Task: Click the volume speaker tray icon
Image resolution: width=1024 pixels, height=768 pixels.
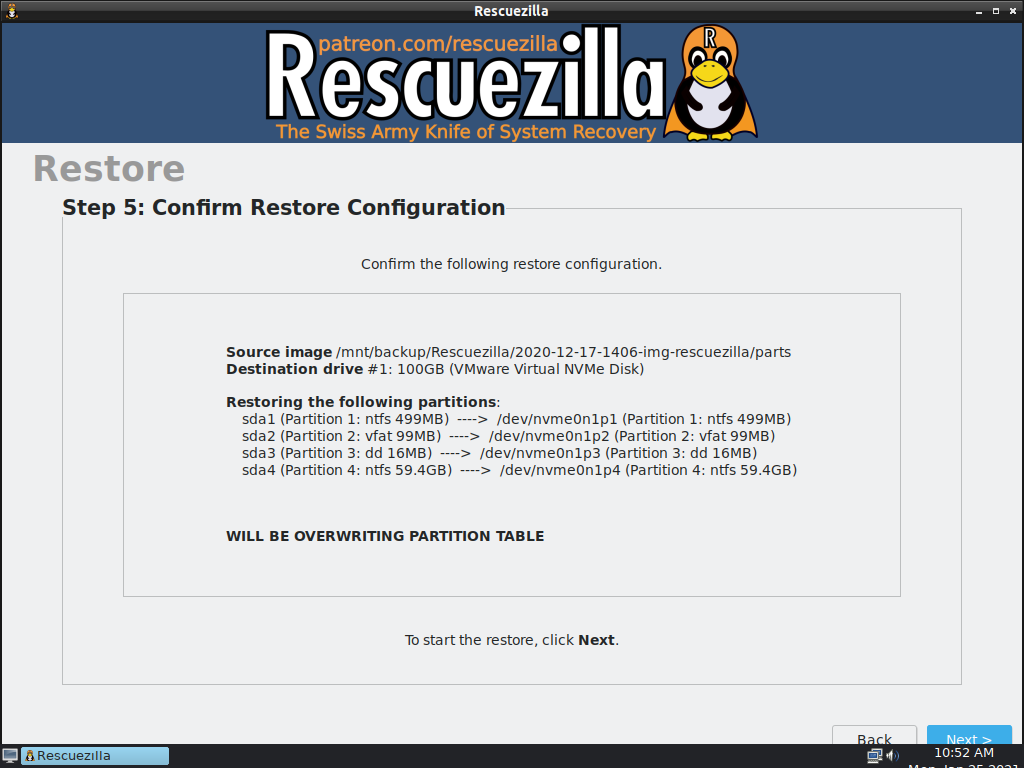Action: pyautogui.click(x=893, y=756)
